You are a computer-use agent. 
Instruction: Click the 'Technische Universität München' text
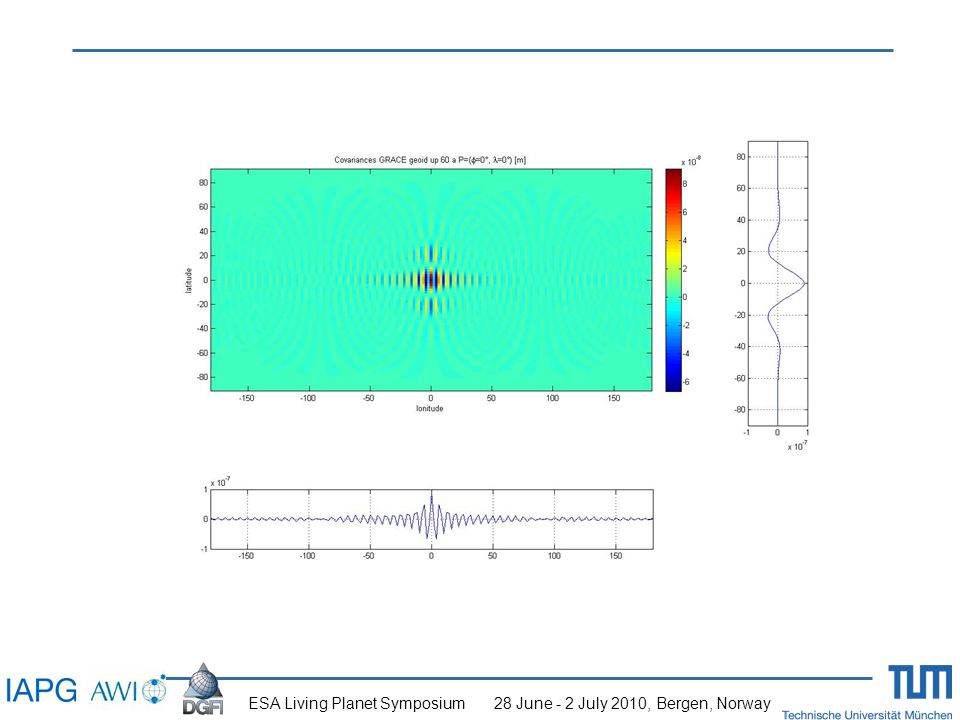[x=867, y=714]
